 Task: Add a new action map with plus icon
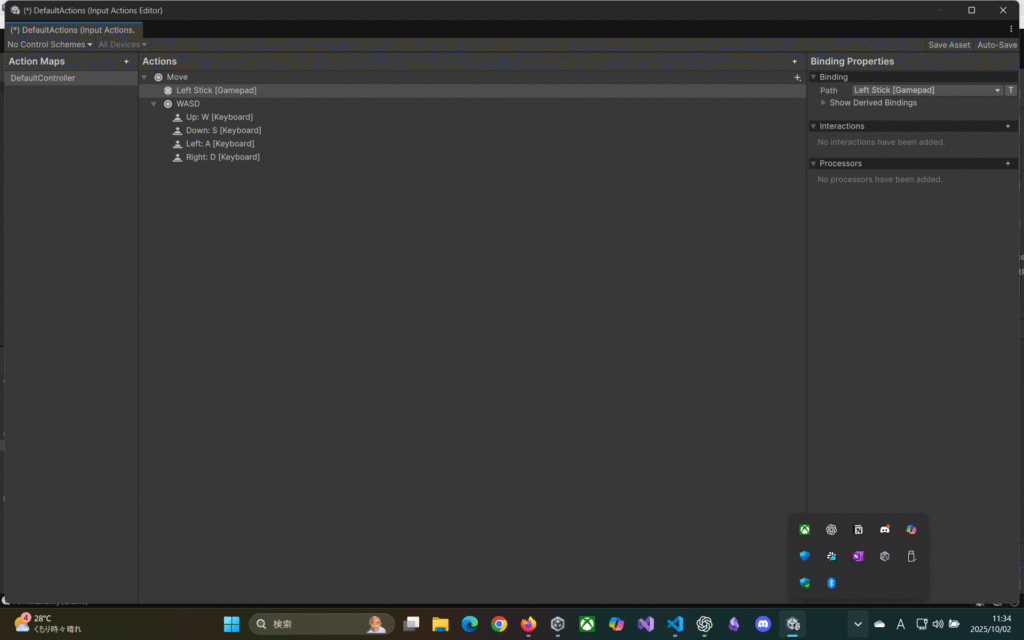point(126,62)
